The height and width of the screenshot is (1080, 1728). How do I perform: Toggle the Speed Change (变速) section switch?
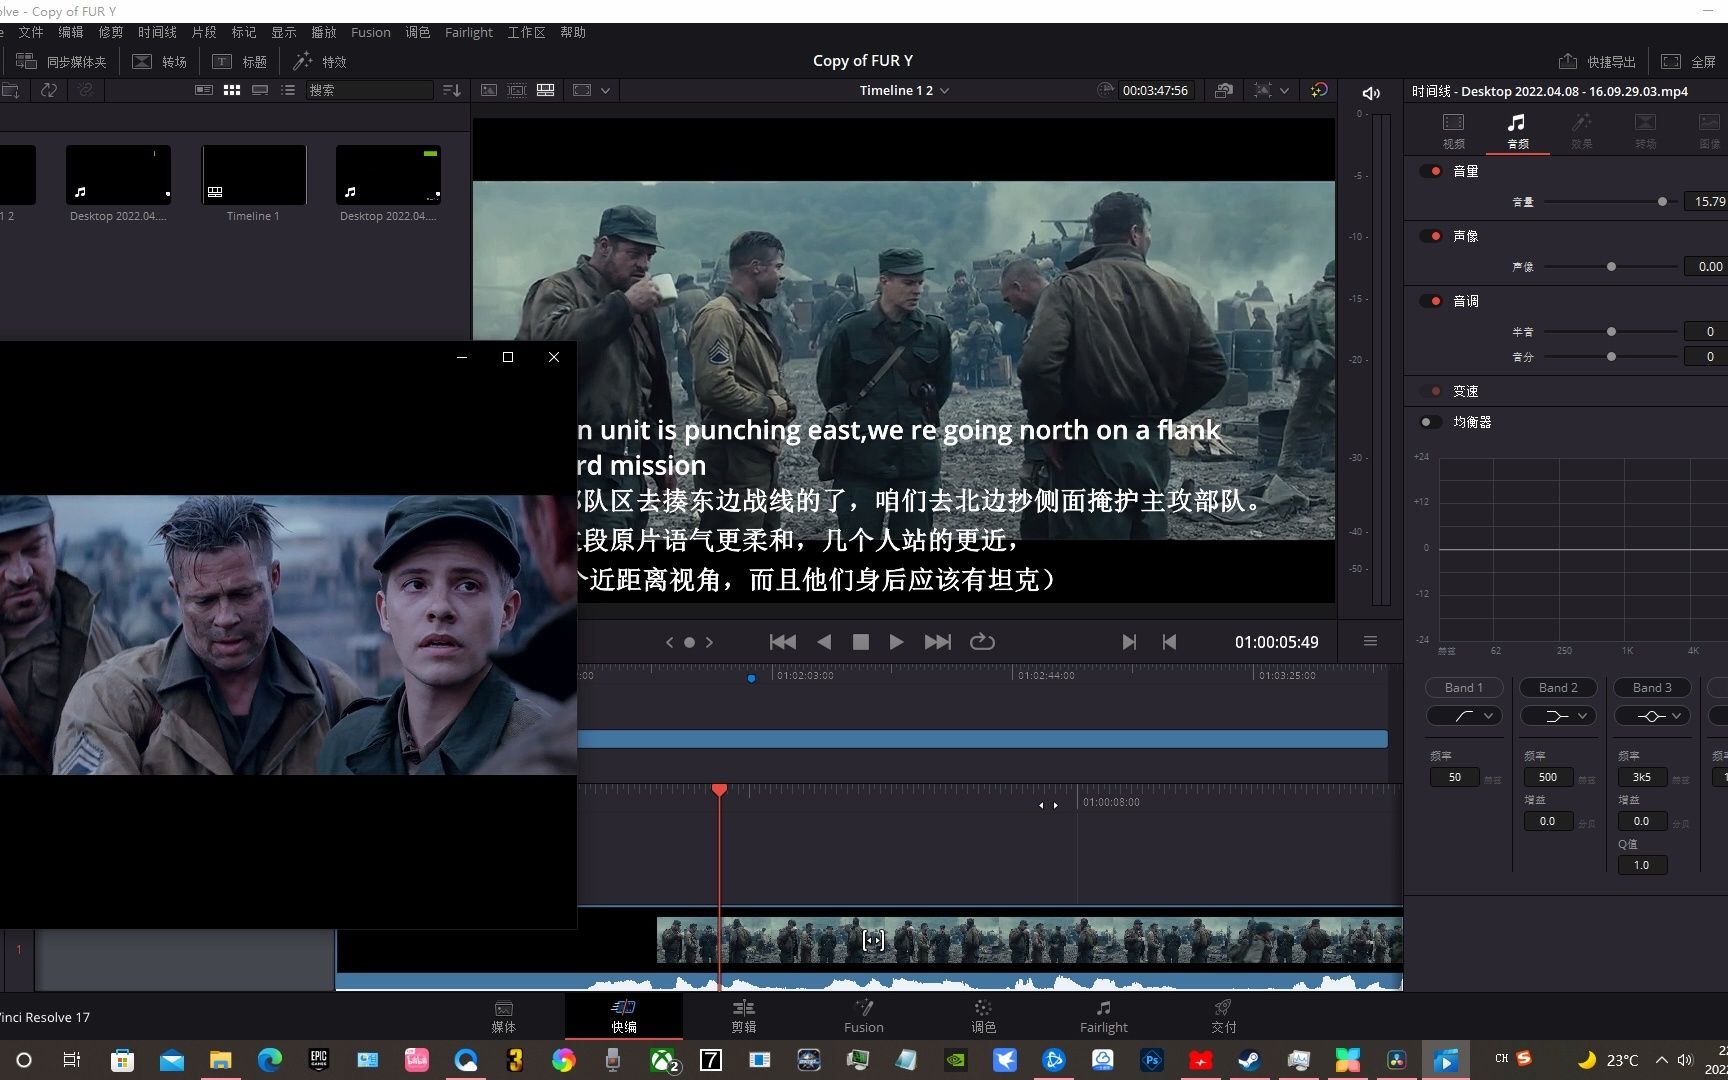[x=1431, y=391]
